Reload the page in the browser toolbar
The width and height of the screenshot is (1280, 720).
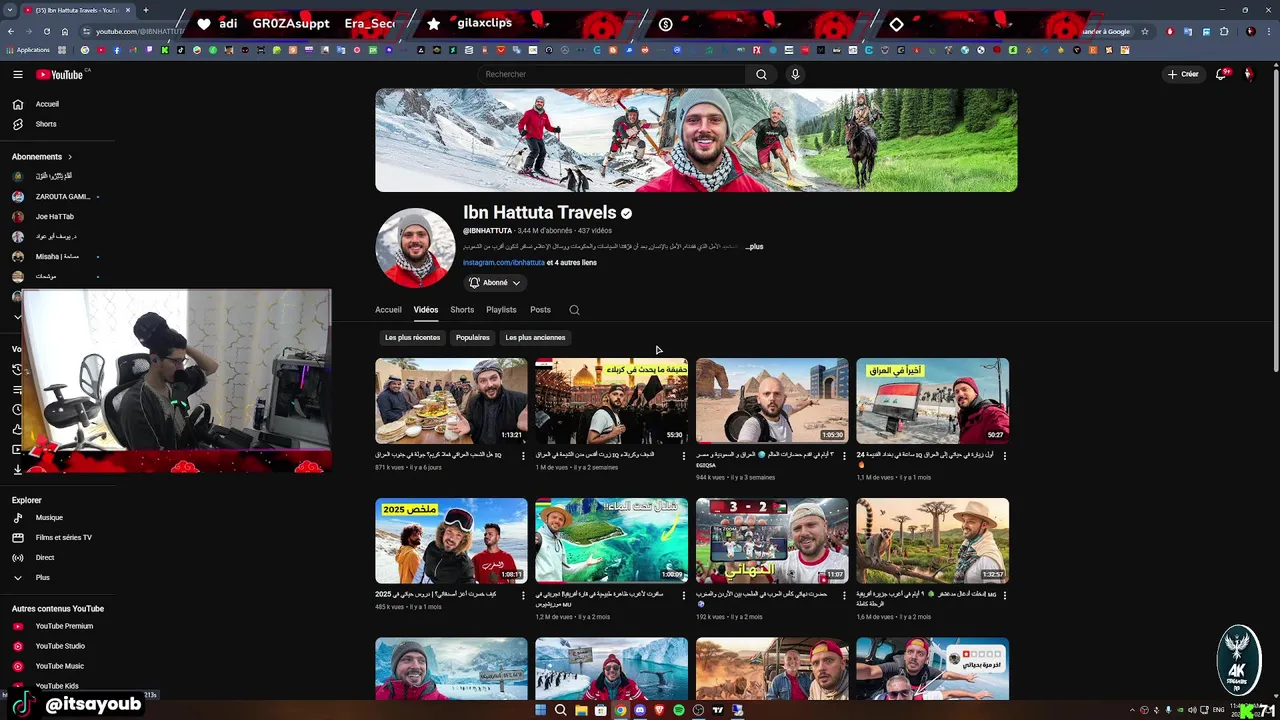pos(47,31)
